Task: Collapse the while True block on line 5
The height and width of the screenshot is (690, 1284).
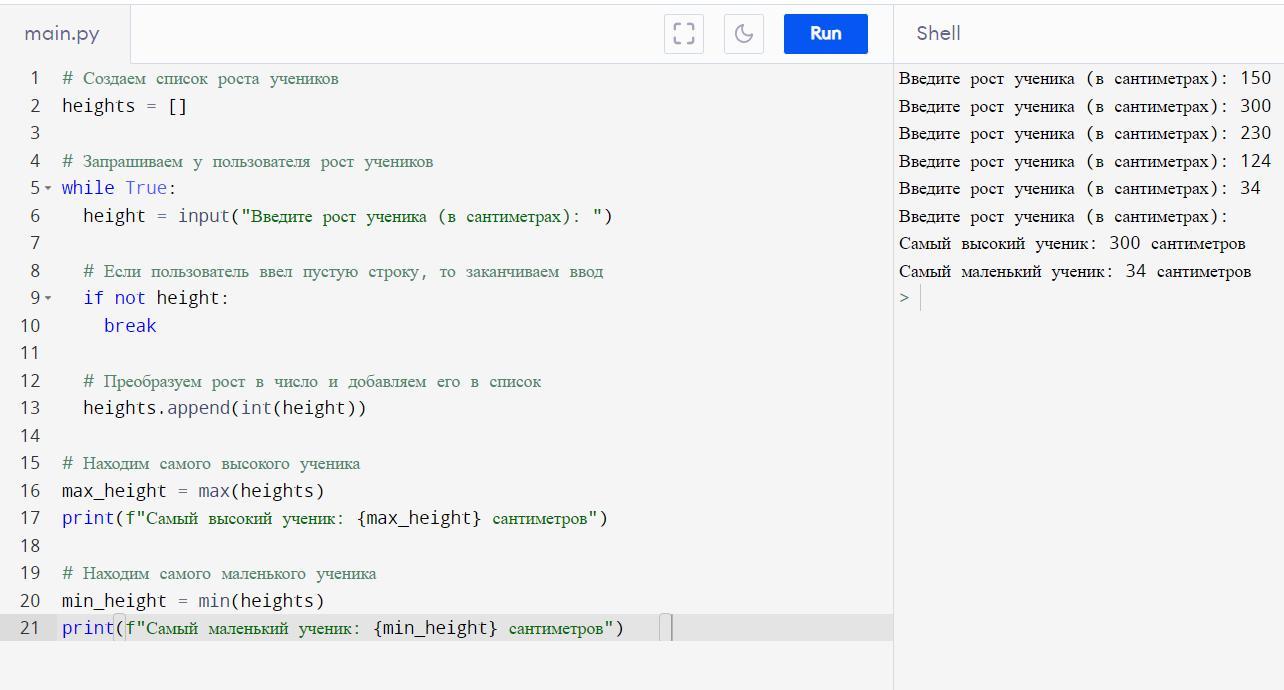Action: [47, 188]
